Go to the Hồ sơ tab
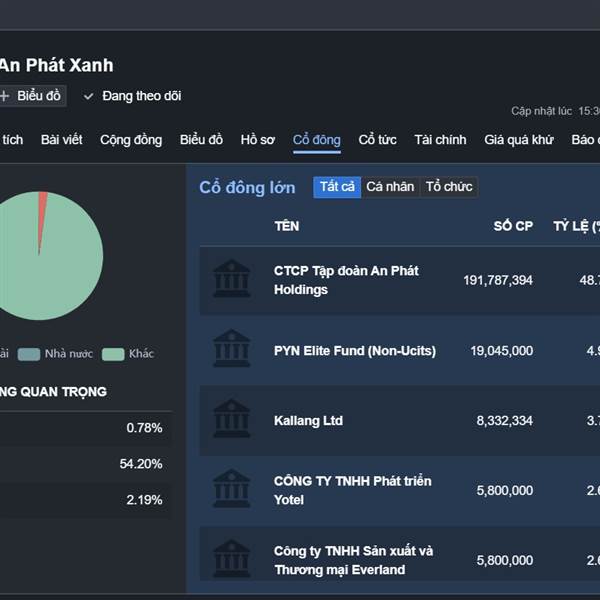This screenshot has height=600, width=600. pos(257,140)
